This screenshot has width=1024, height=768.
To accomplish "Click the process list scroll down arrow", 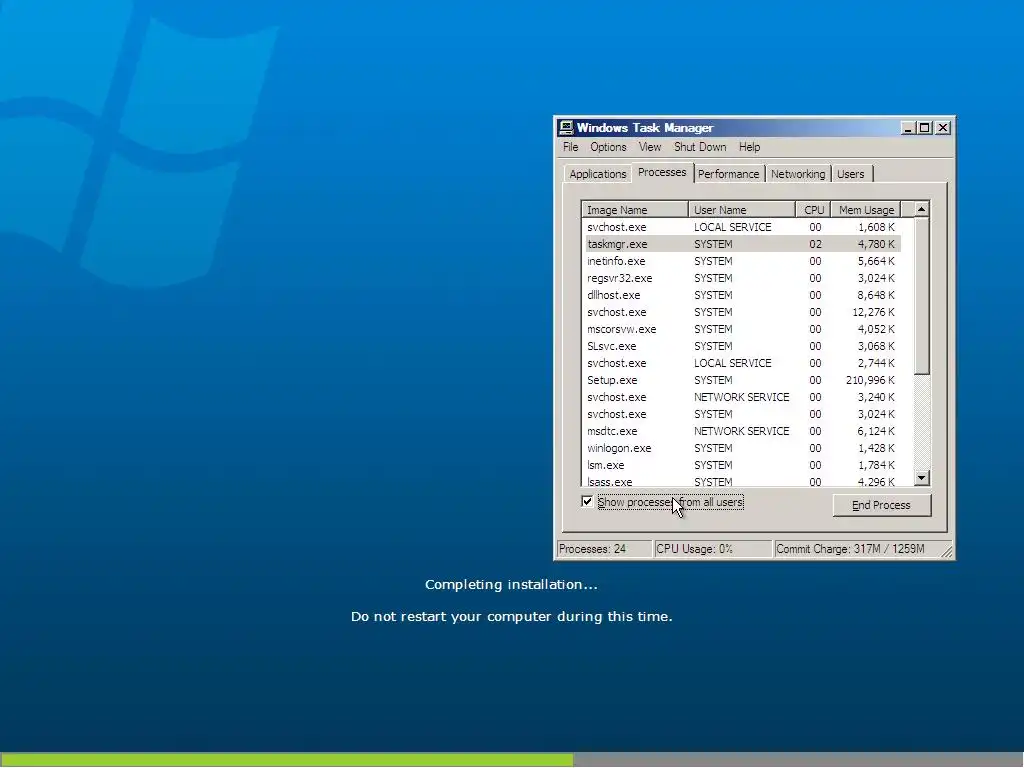I will tap(921, 478).
